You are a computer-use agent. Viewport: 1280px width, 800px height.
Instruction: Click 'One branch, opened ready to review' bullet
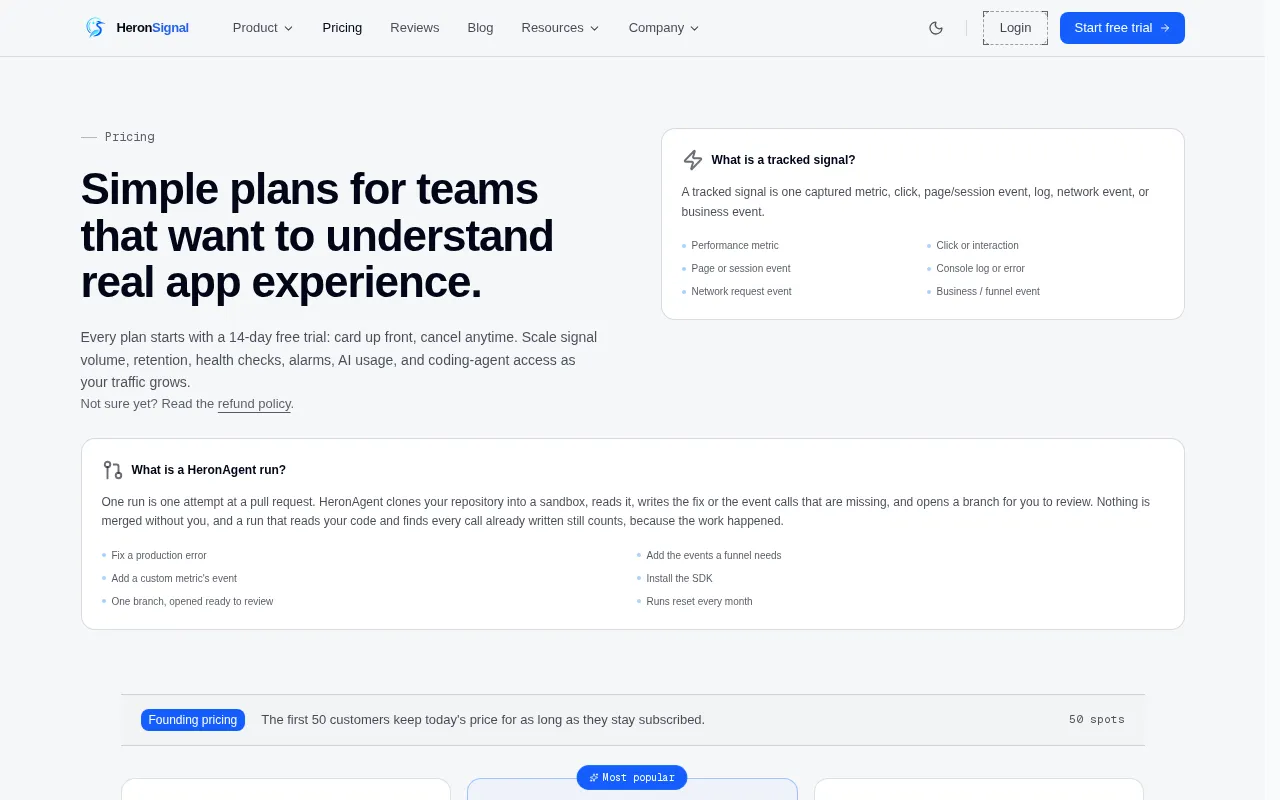(x=192, y=602)
